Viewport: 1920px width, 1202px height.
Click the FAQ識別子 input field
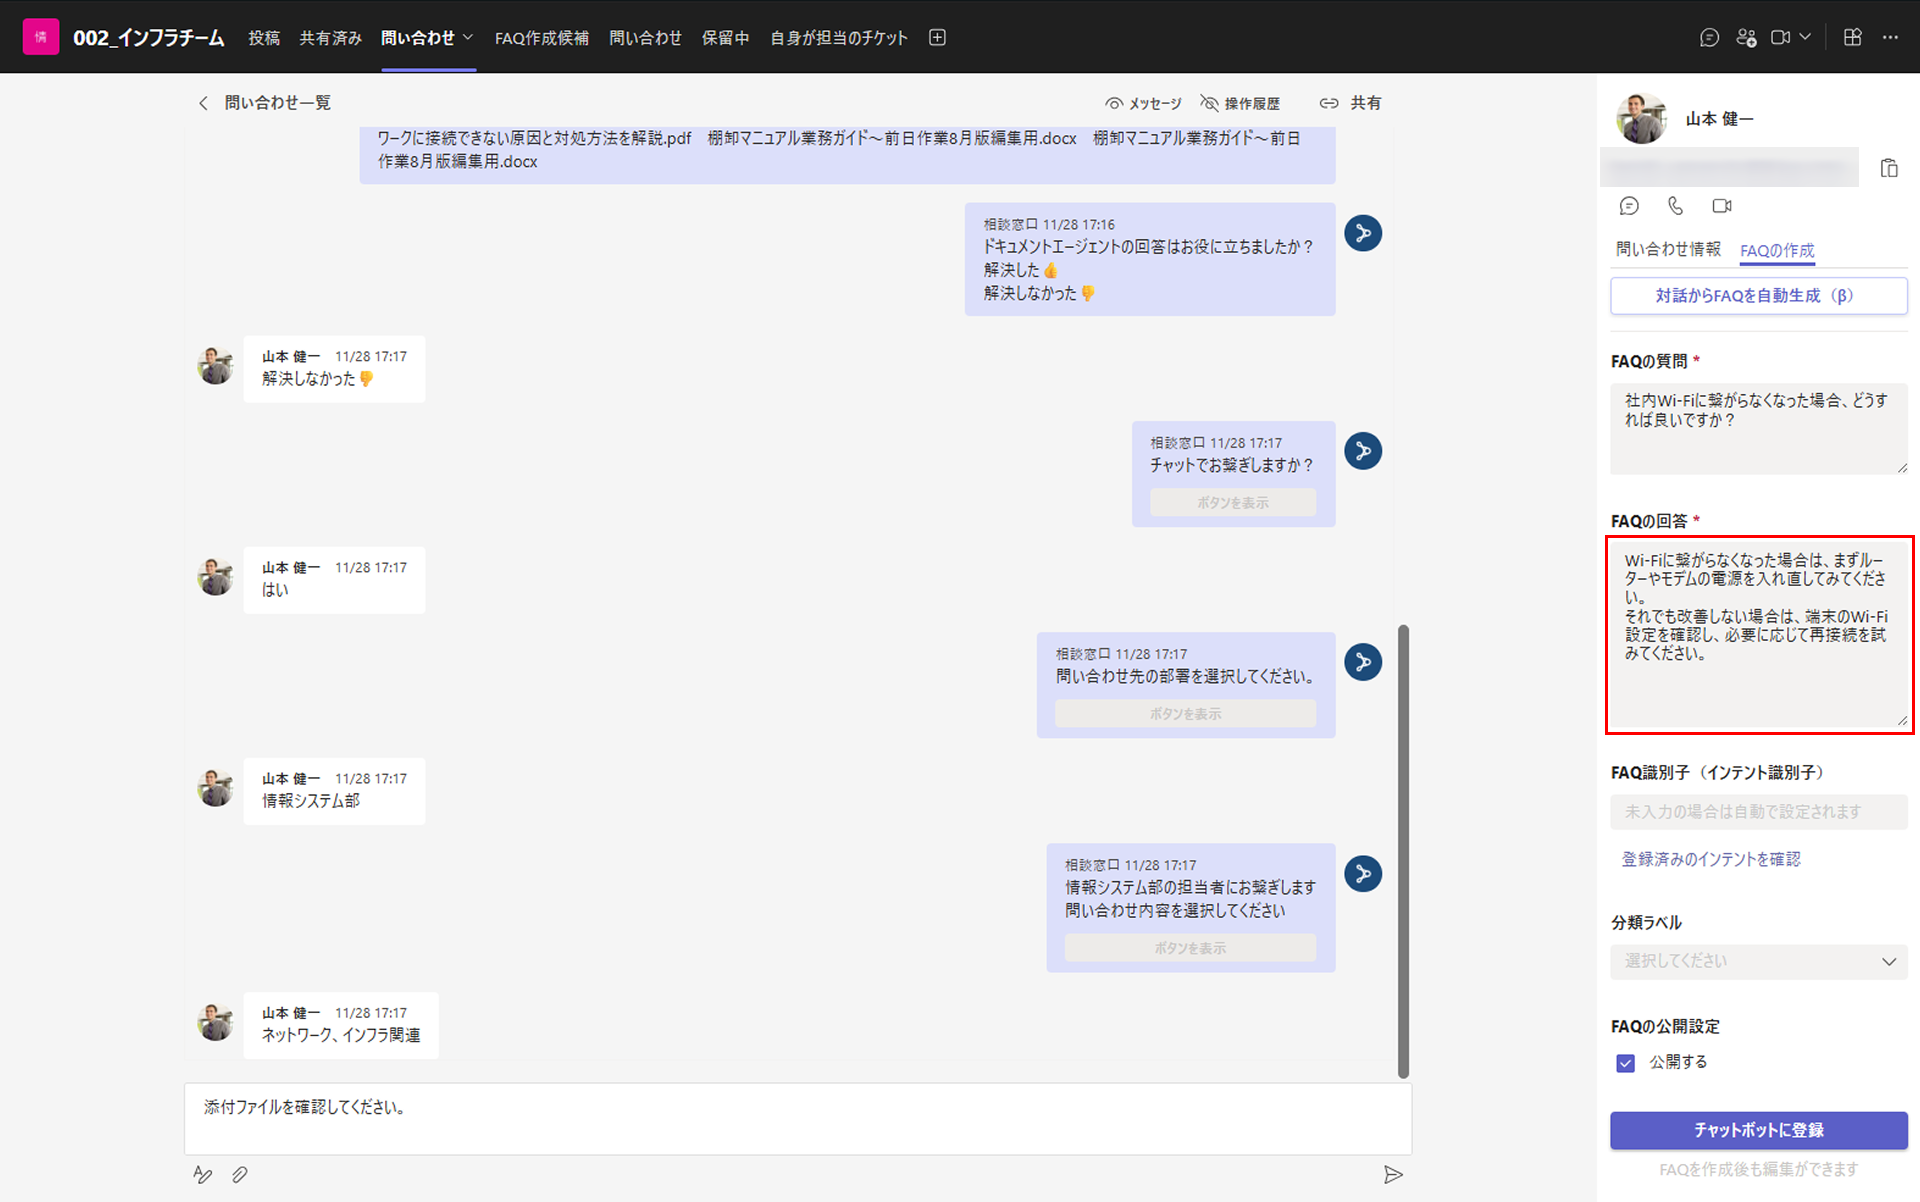click(1758, 812)
